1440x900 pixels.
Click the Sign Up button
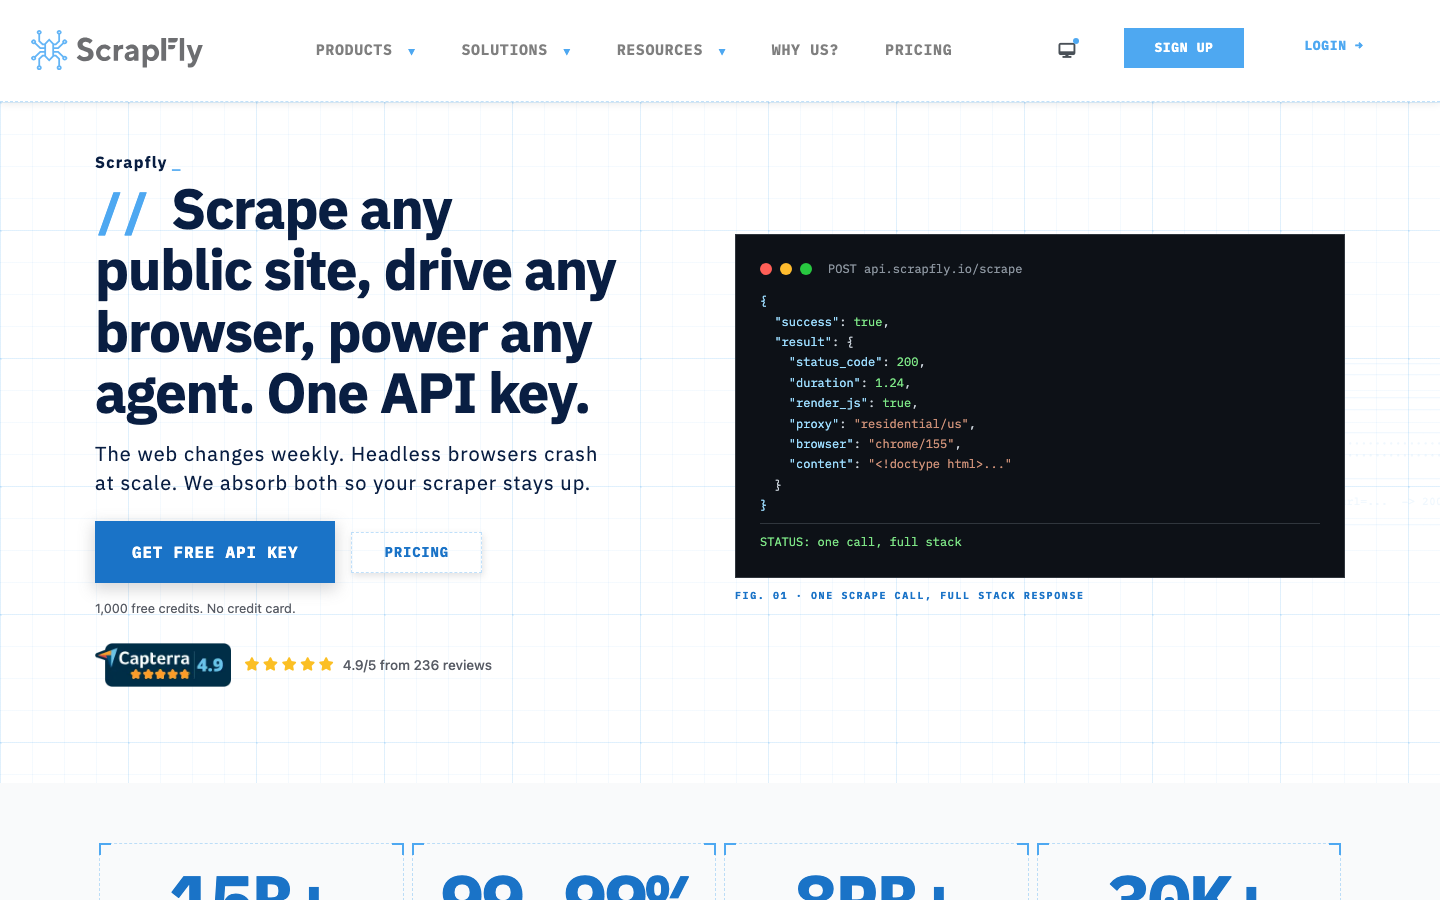click(x=1184, y=48)
